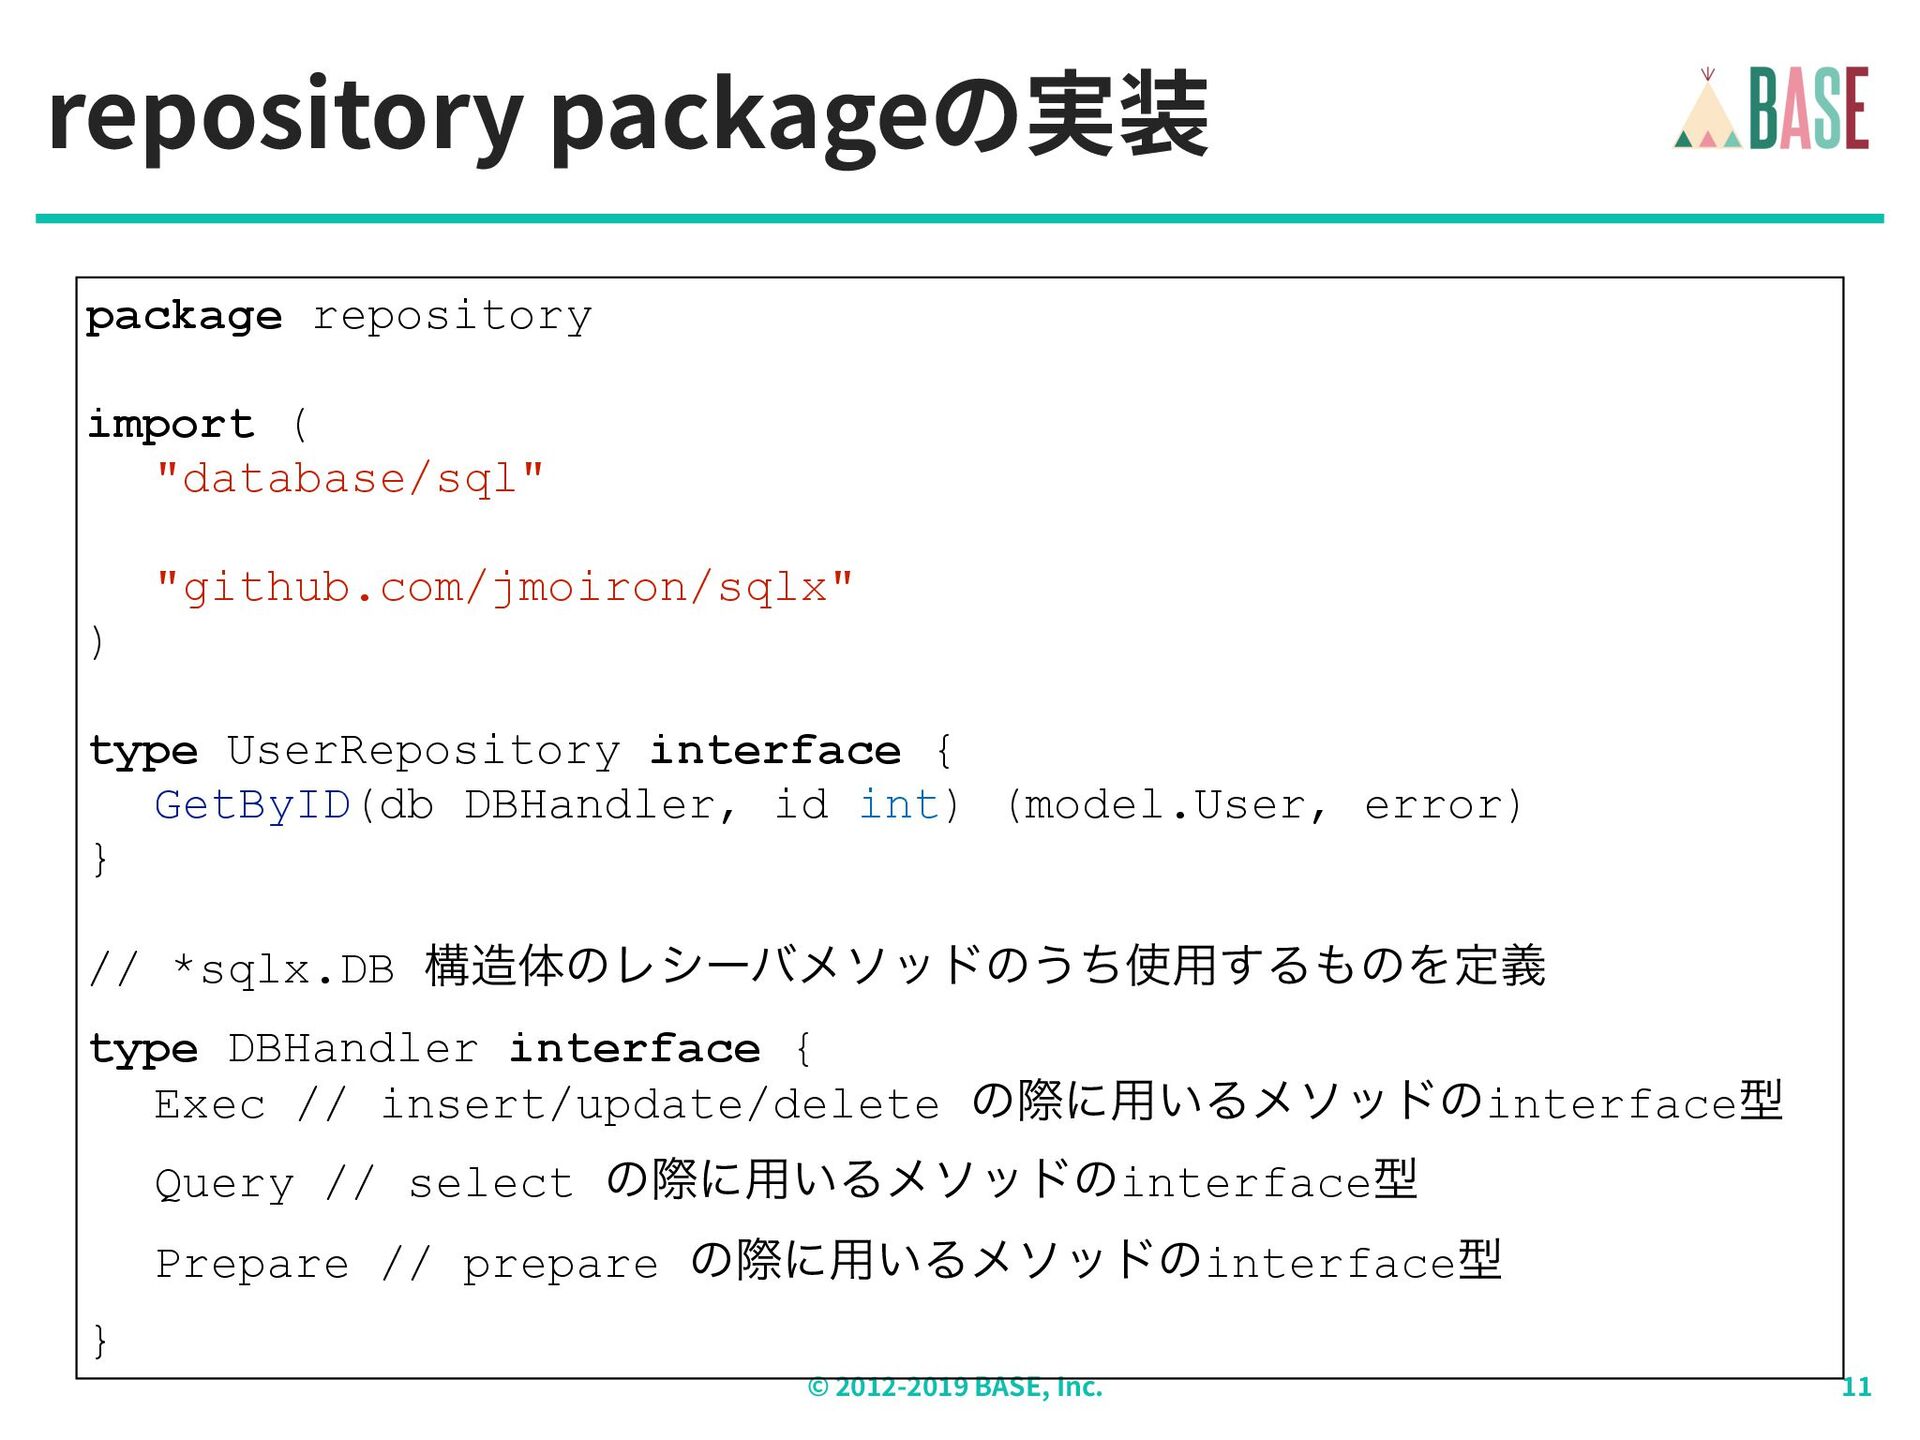Click the BASE logo text

point(1808,109)
